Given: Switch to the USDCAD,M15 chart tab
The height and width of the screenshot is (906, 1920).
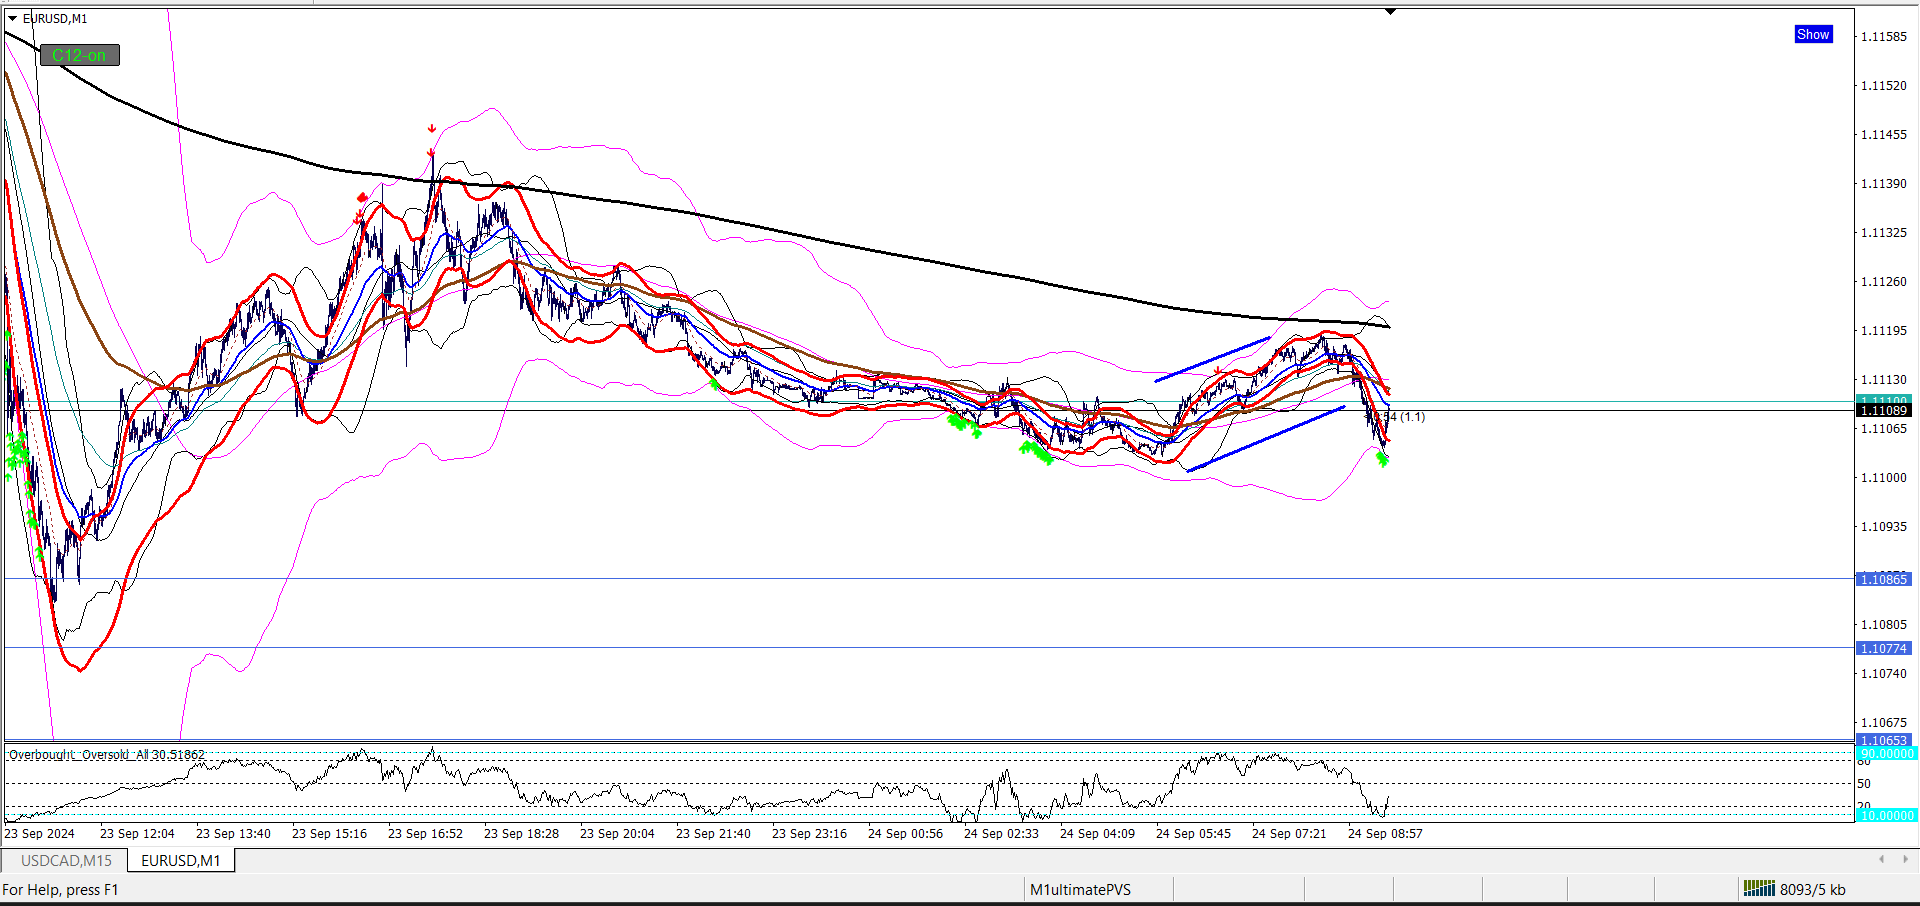Looking at the screenshot, I should click(x=66, y=860).
